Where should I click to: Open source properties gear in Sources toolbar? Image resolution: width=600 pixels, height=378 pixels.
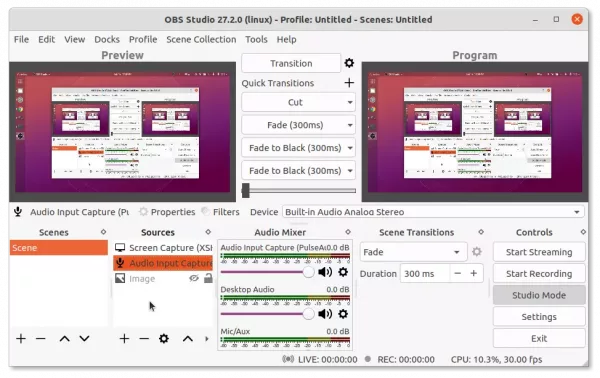164,339
